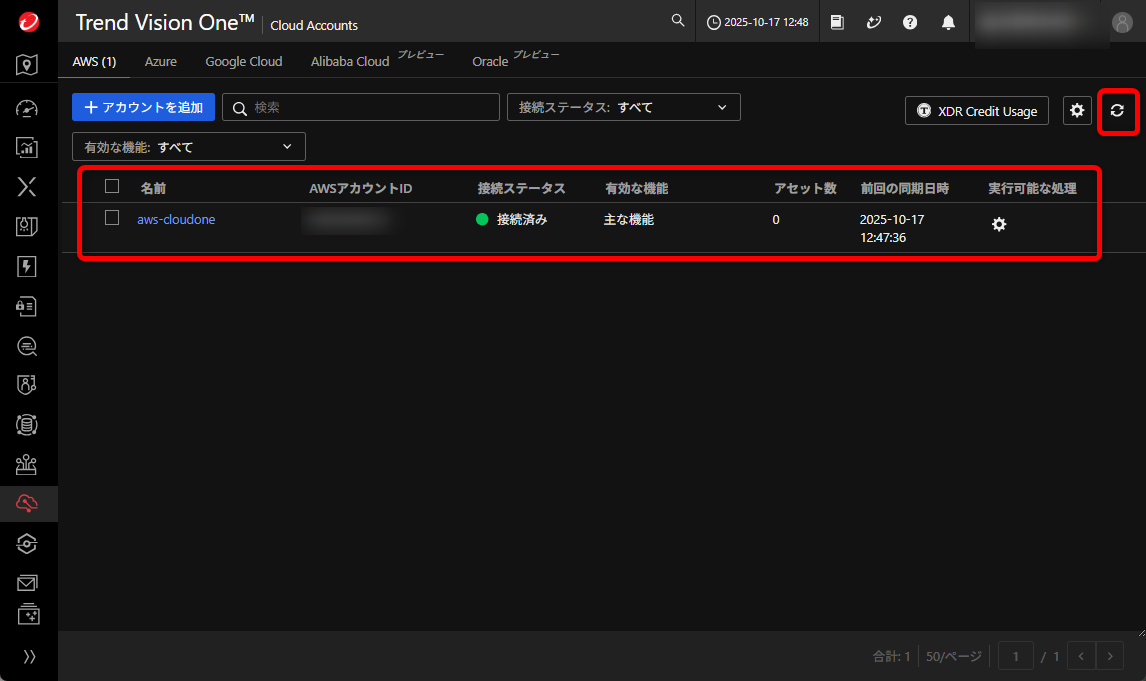Click the AWSアカウントID column header

click(361, 189)
